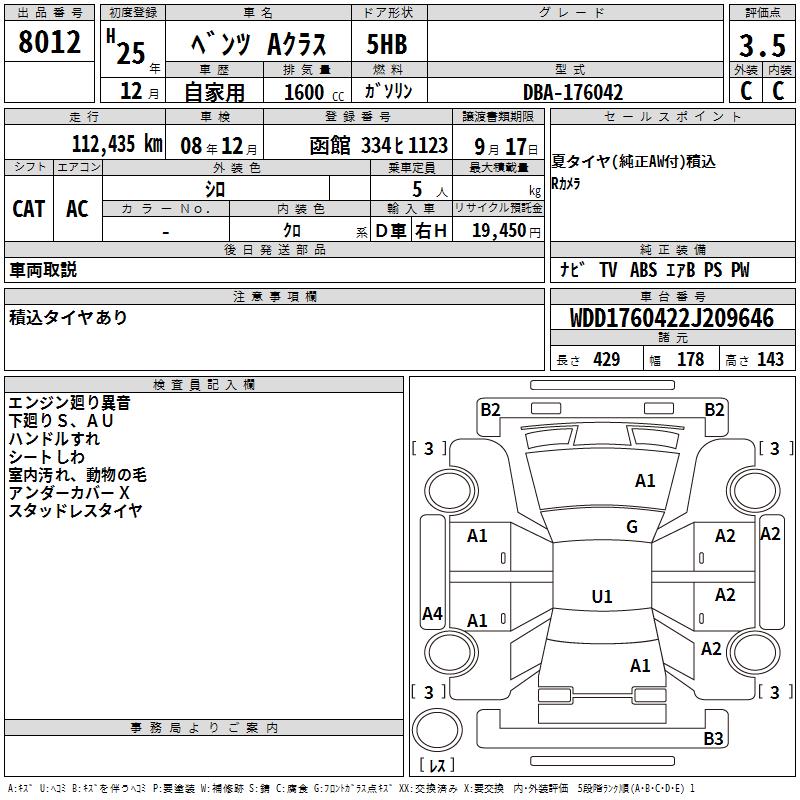
Task: Click the A1 mark on the hood
Action: (x=645, y=481)
